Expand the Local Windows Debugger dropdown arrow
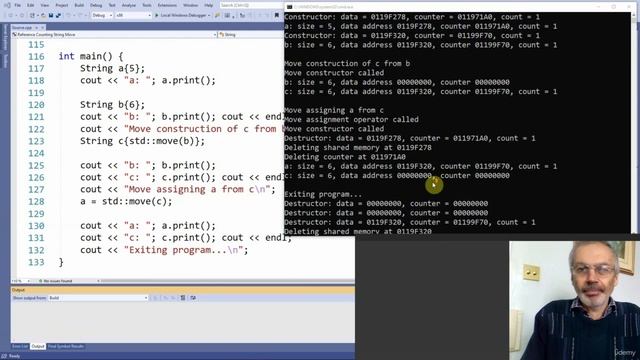Screen dimensions: 640x360 (209, 16)
